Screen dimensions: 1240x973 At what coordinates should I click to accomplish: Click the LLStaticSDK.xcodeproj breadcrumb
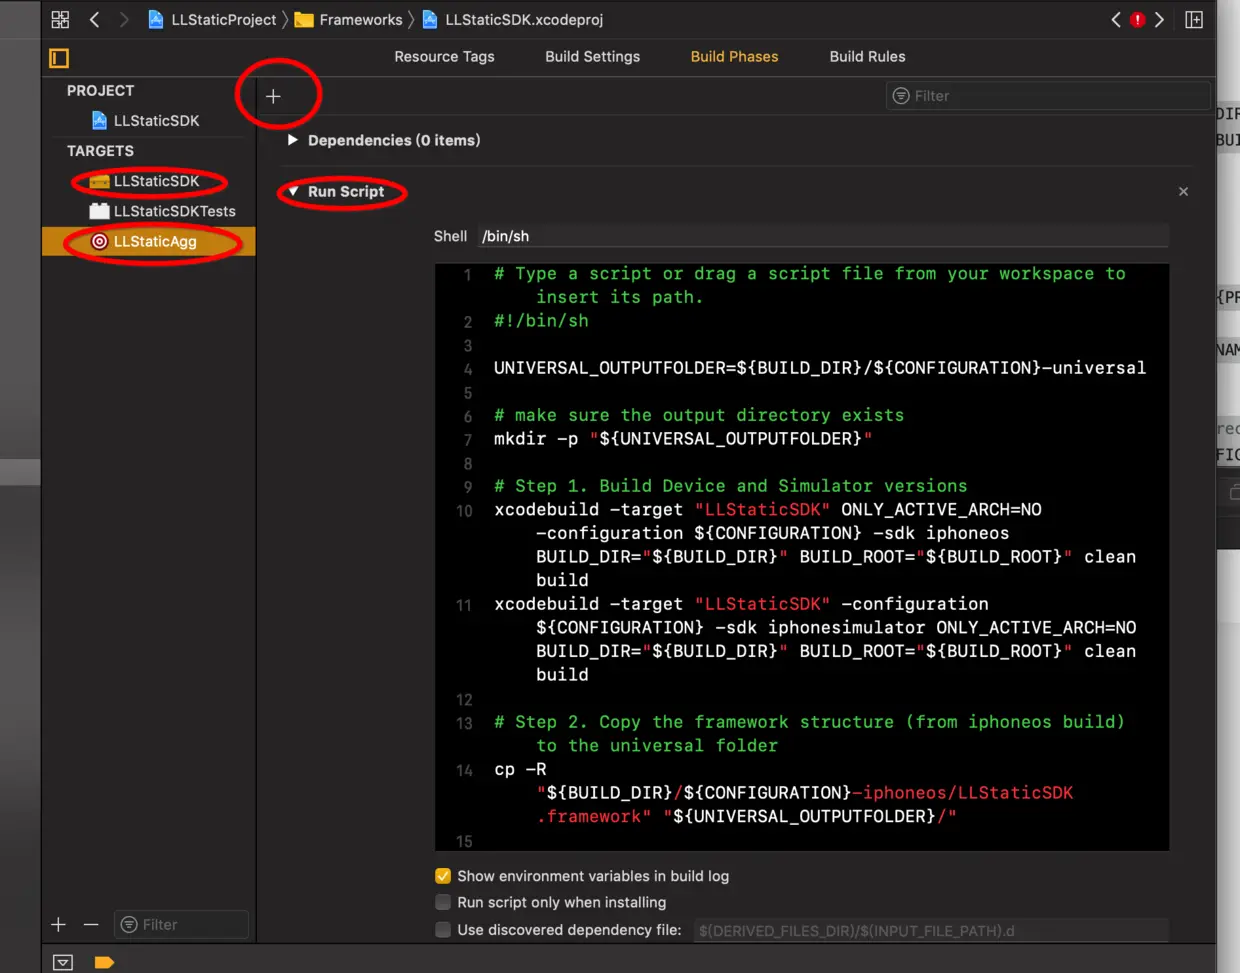[x=512, y=20]
